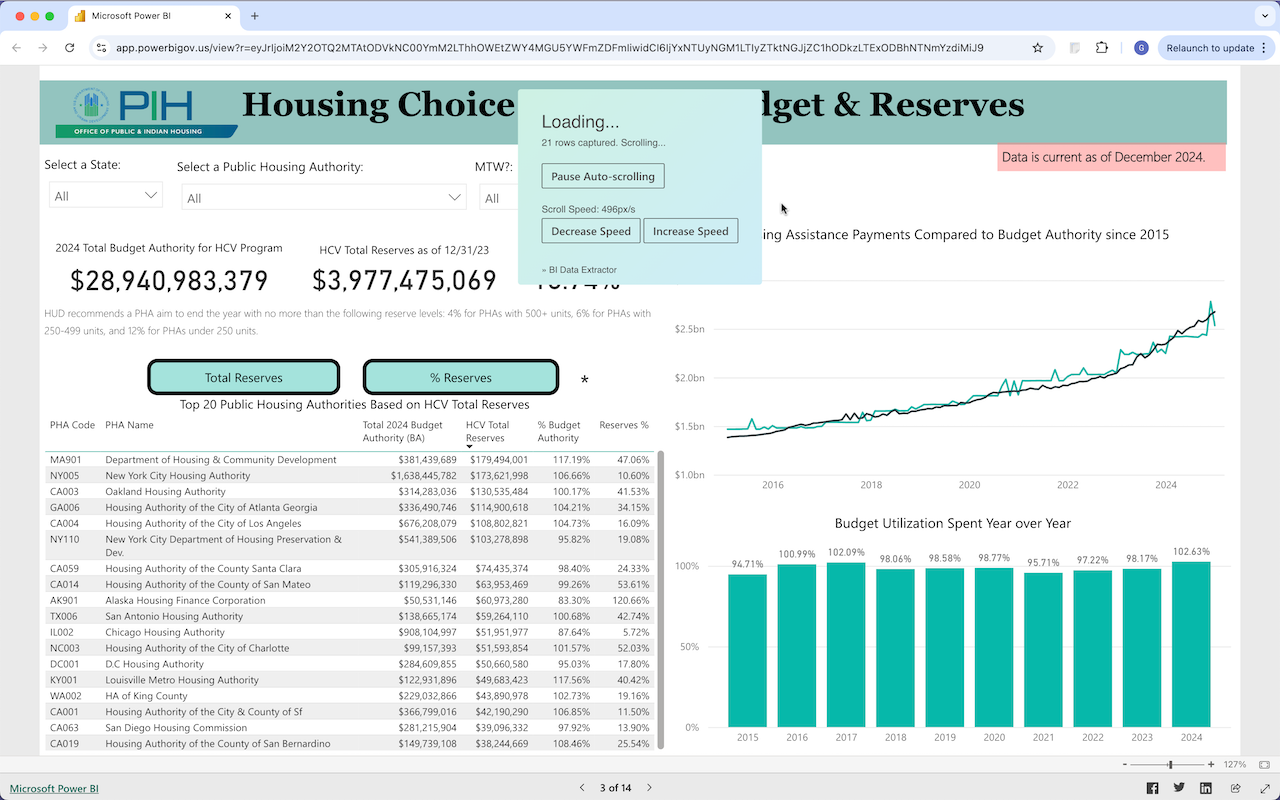This screenshot has width=1280, height=800.
Task: Click the fit-to-page icon next to zoom level
Action: coord(1264,764)
